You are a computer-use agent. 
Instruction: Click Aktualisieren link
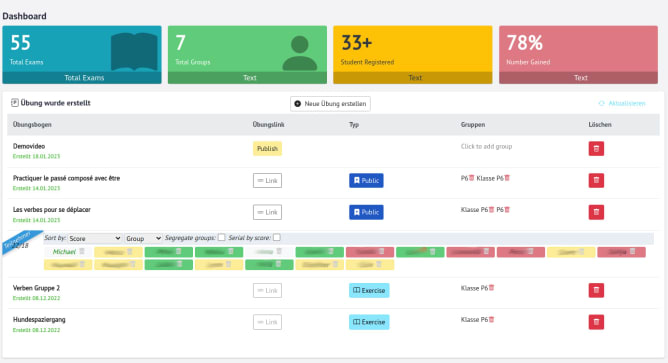(x=627, y=104)
